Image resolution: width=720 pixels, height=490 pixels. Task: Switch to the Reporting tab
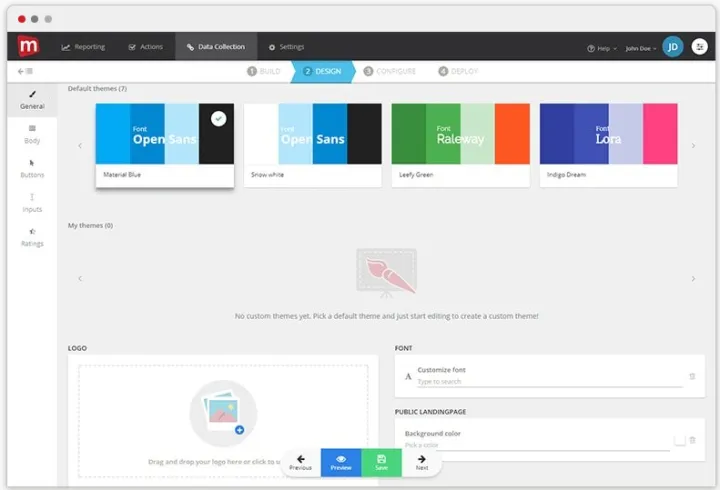(83, 47)
